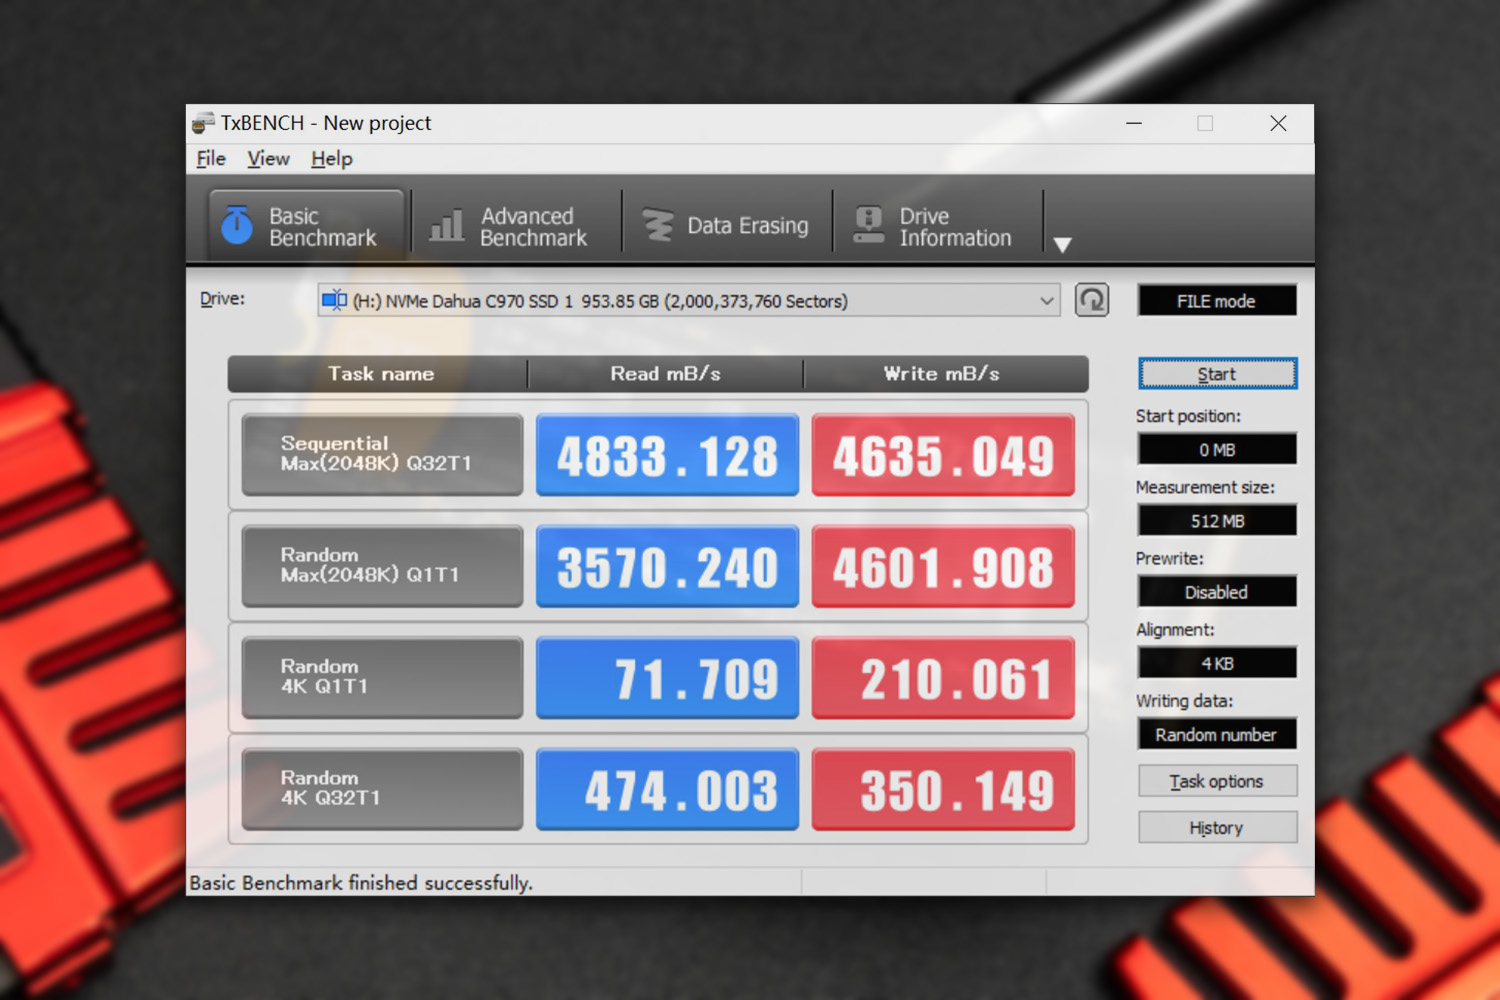Click the TxBENCH icon in the title bar

(x=202, y=122)
